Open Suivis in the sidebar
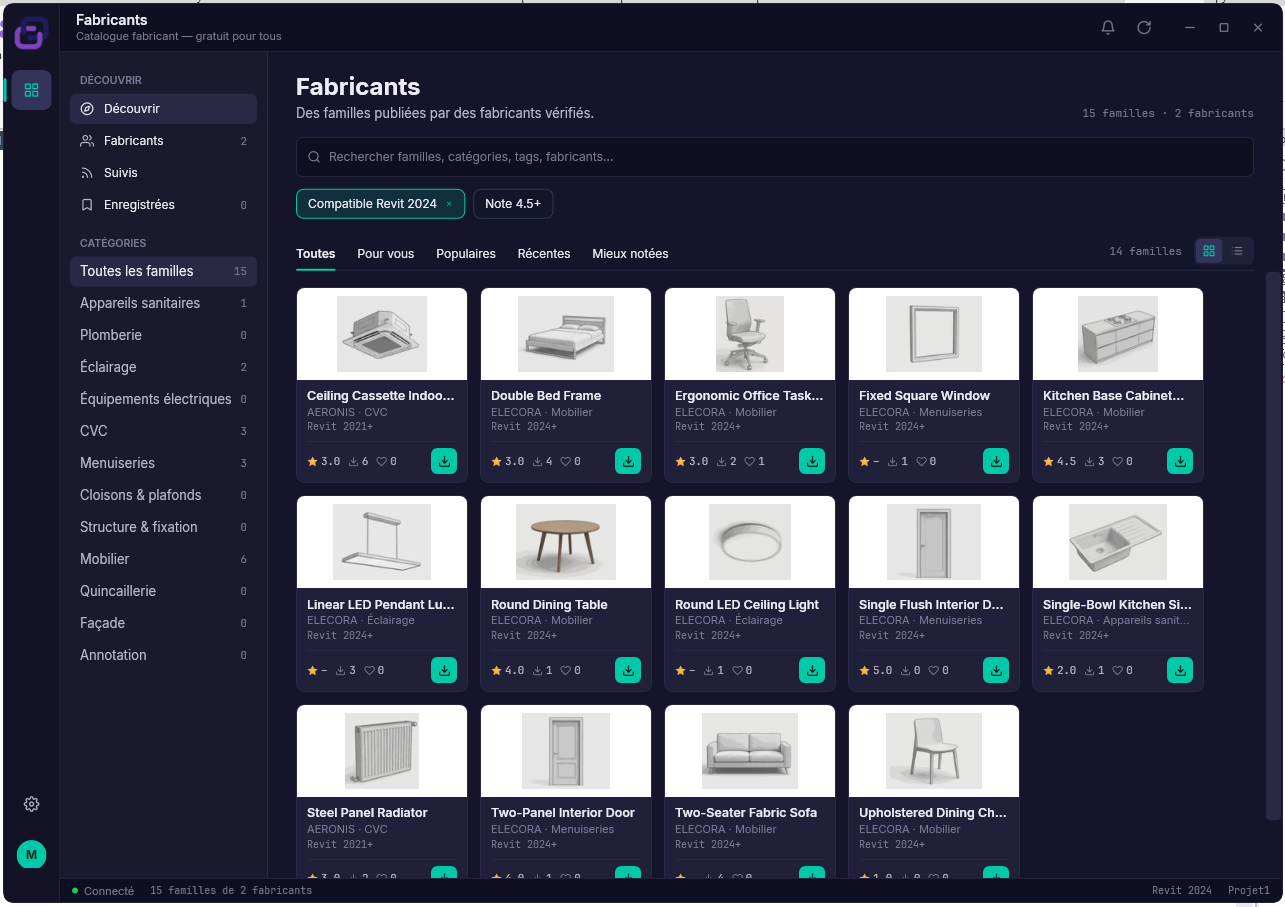Image resolution: width=1285 pixels, height=907 pixels. click(163, 173)
